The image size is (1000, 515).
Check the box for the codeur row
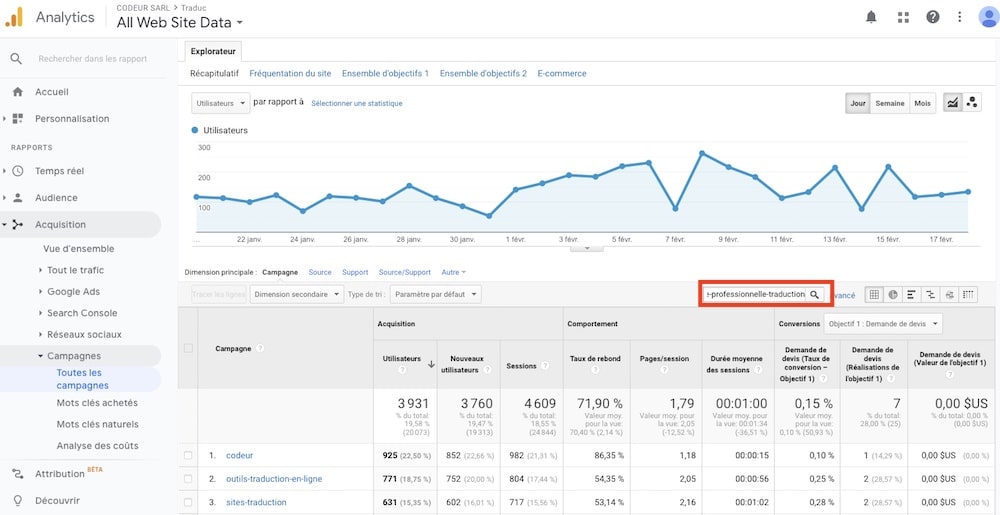(x=188, y=455)
